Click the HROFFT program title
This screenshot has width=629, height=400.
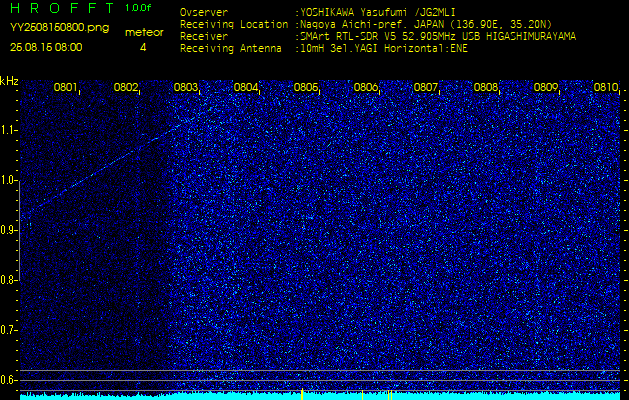62,8
